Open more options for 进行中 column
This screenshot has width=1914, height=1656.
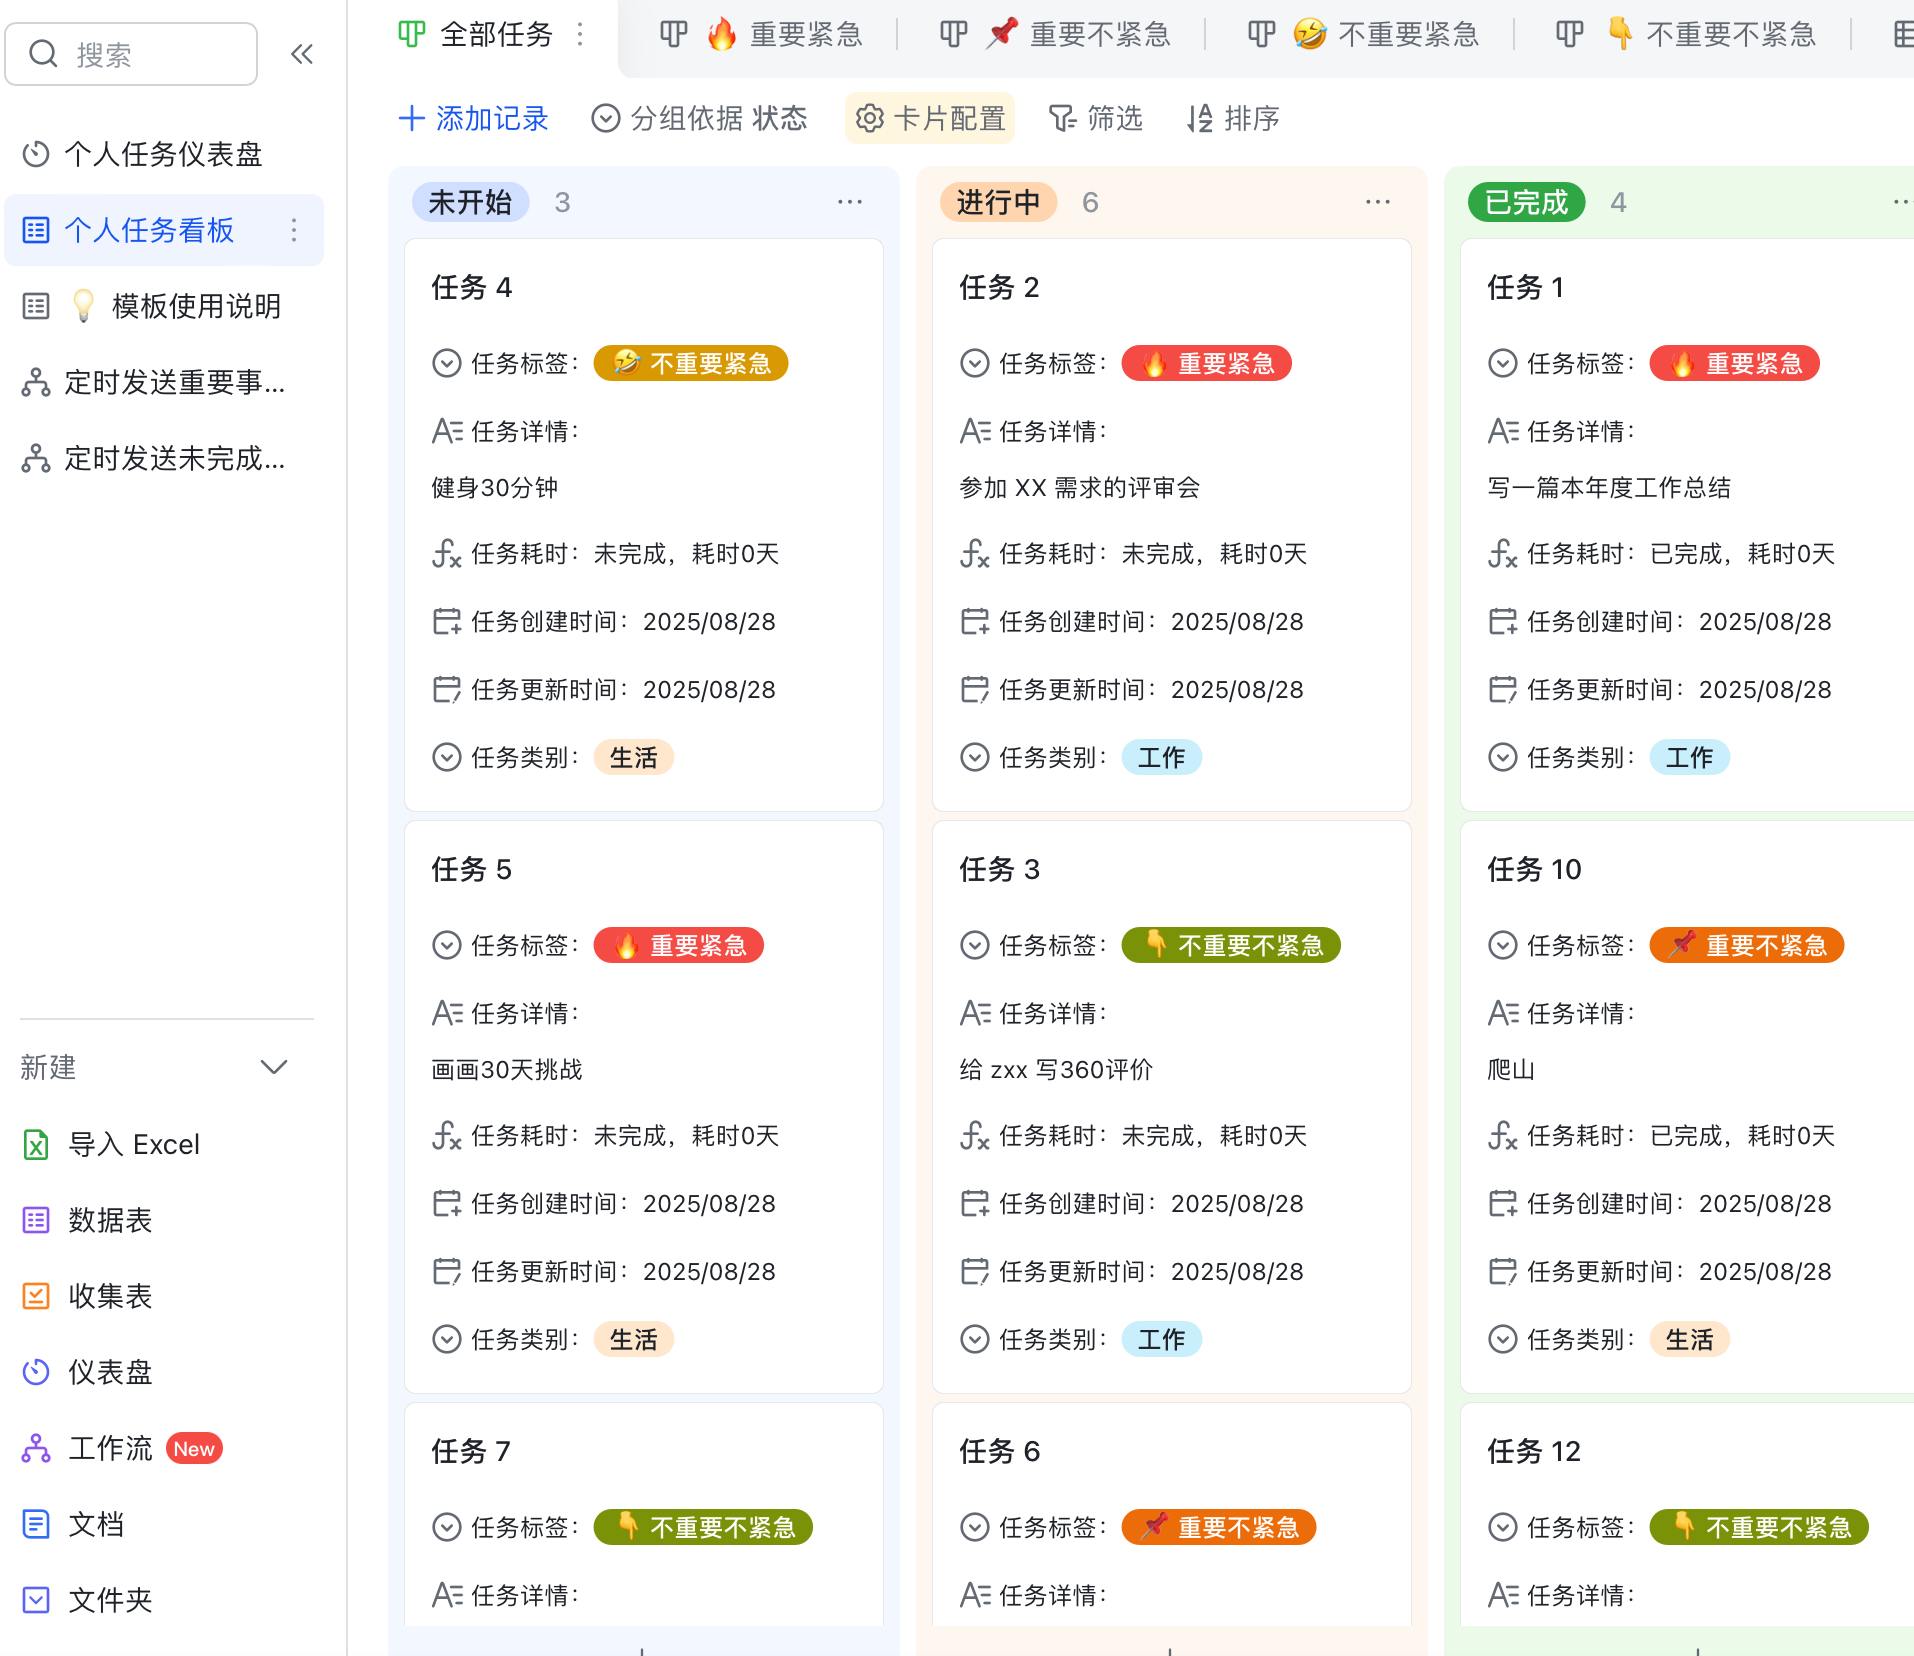(x=1377, y=202)
